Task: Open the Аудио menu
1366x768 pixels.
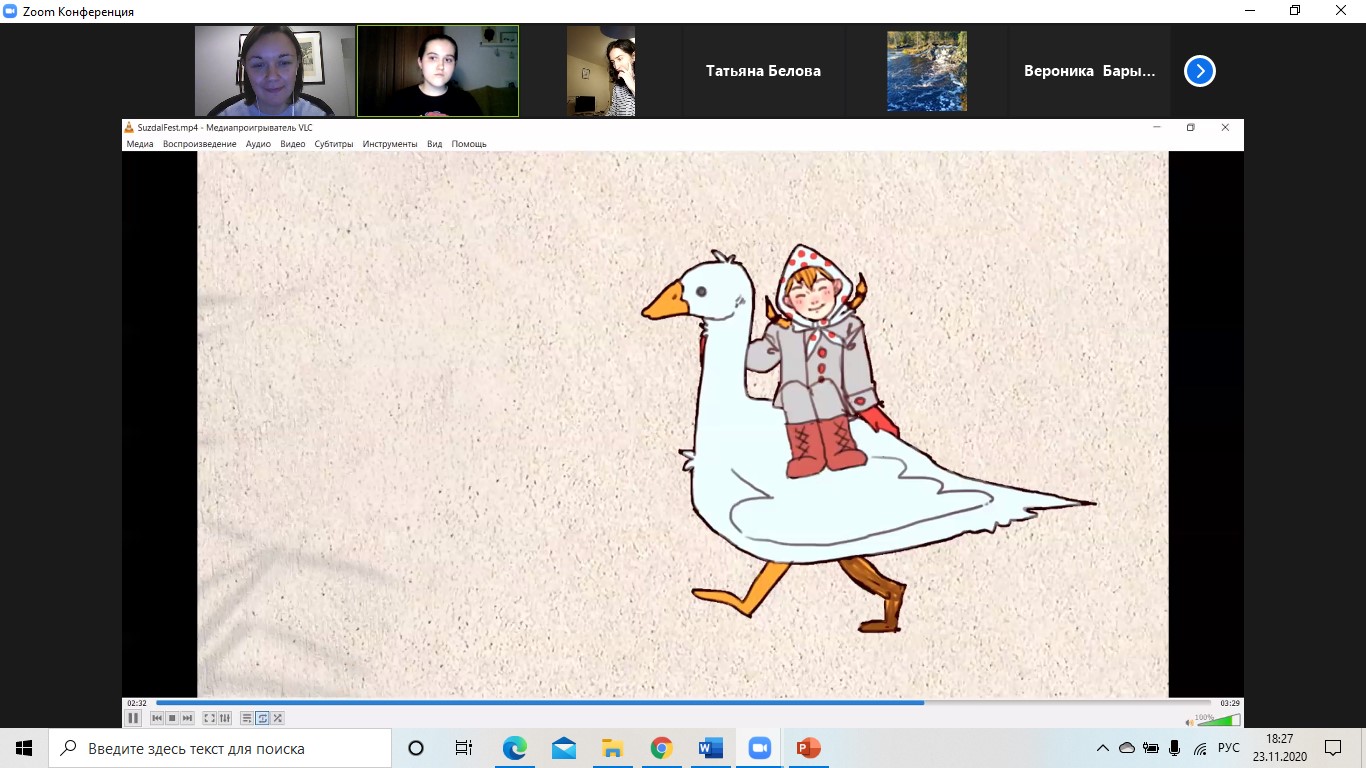Action: [258, 144]
